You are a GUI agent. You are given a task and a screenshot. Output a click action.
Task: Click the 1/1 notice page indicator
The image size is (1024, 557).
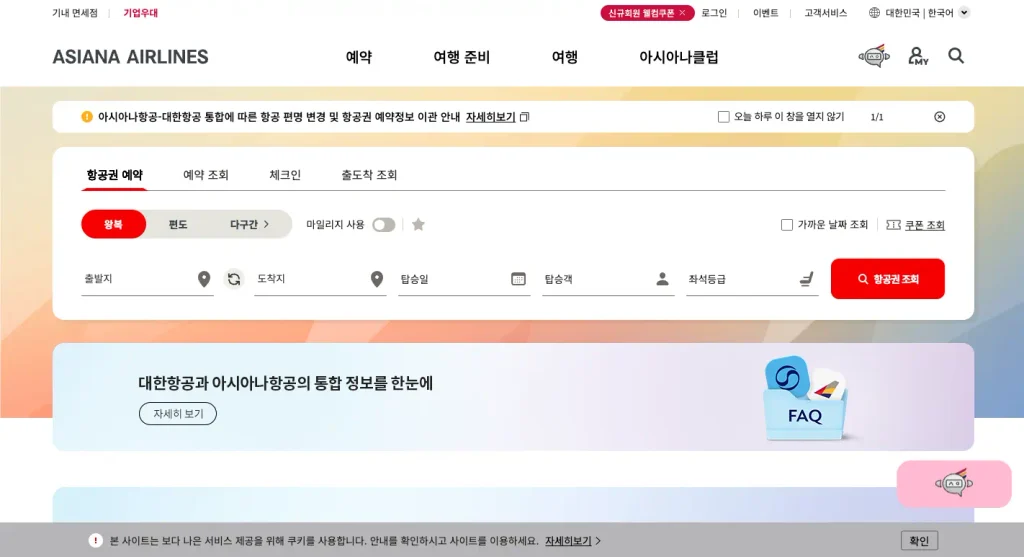(876, 117)
